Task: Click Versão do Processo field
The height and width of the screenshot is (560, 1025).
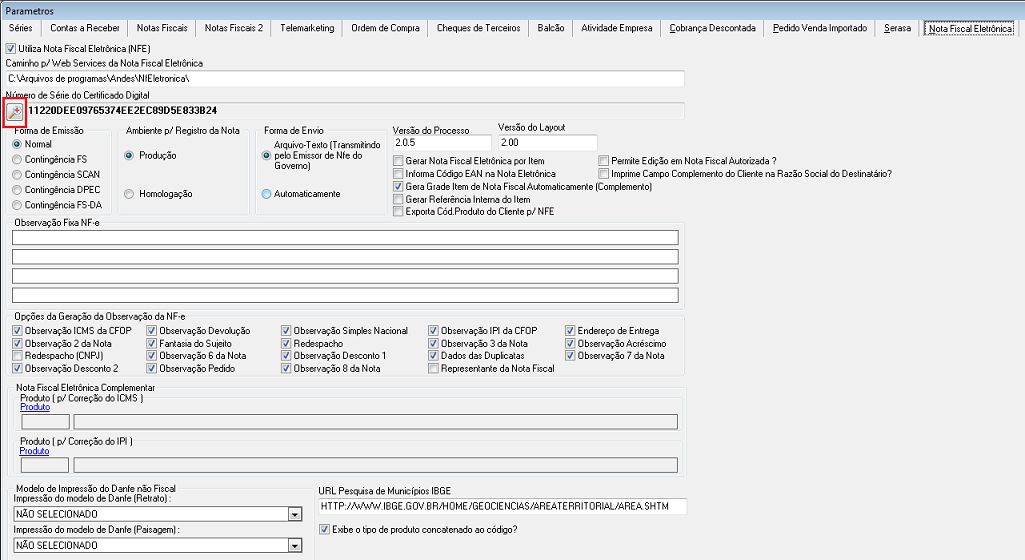Action: pyautogui.click(x=442, y=142)
